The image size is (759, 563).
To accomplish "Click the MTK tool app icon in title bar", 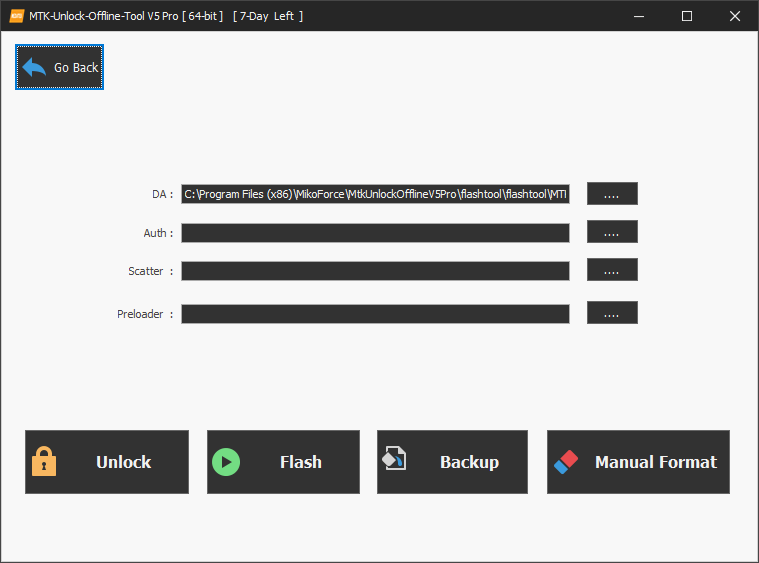I will [16, 16].
